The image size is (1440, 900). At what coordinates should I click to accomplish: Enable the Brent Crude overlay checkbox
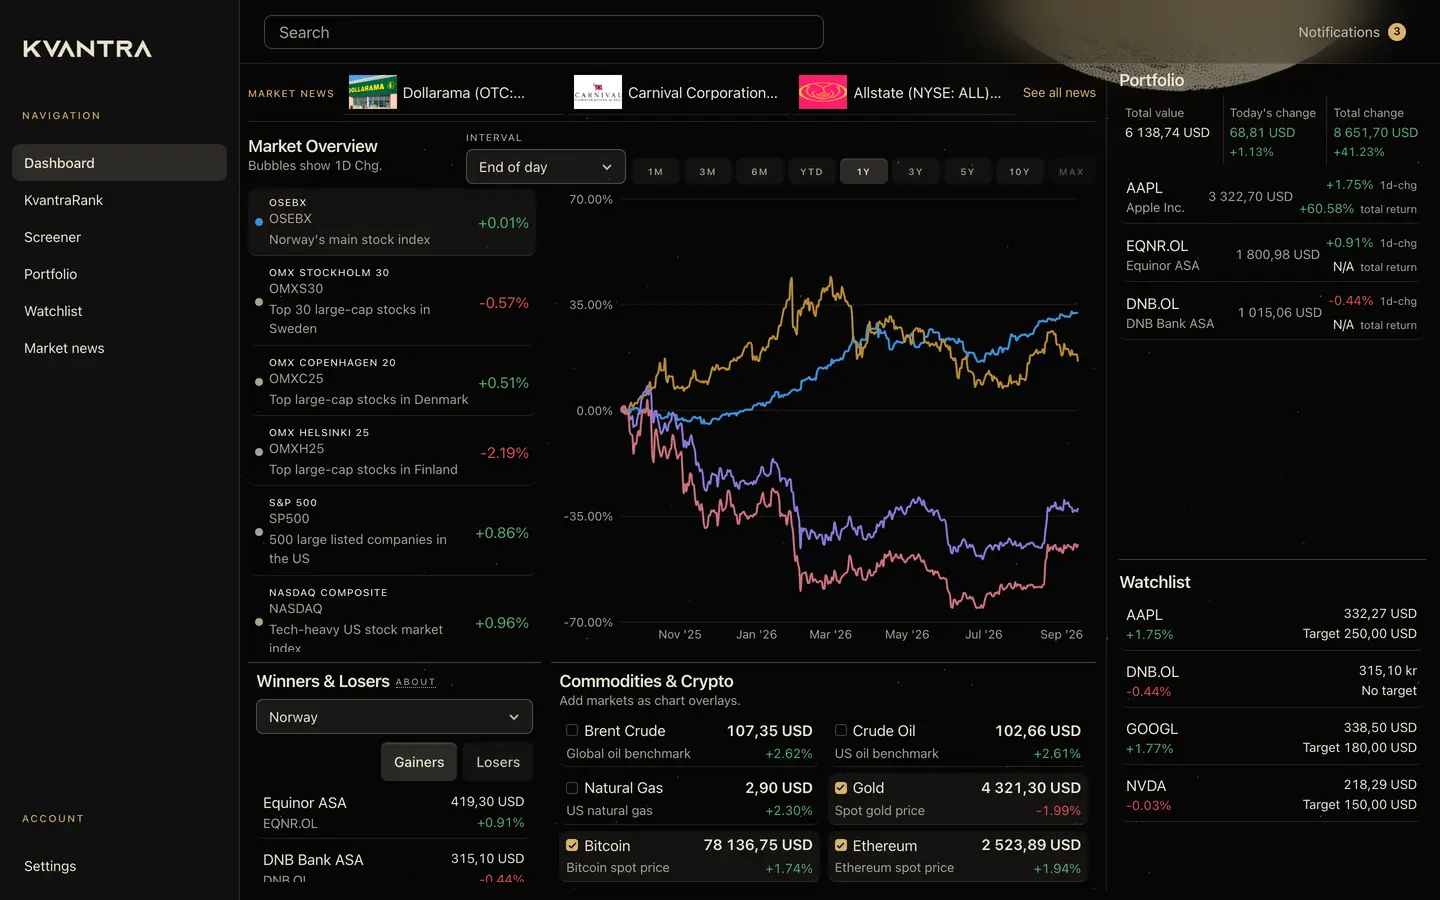tap(572, 730)
